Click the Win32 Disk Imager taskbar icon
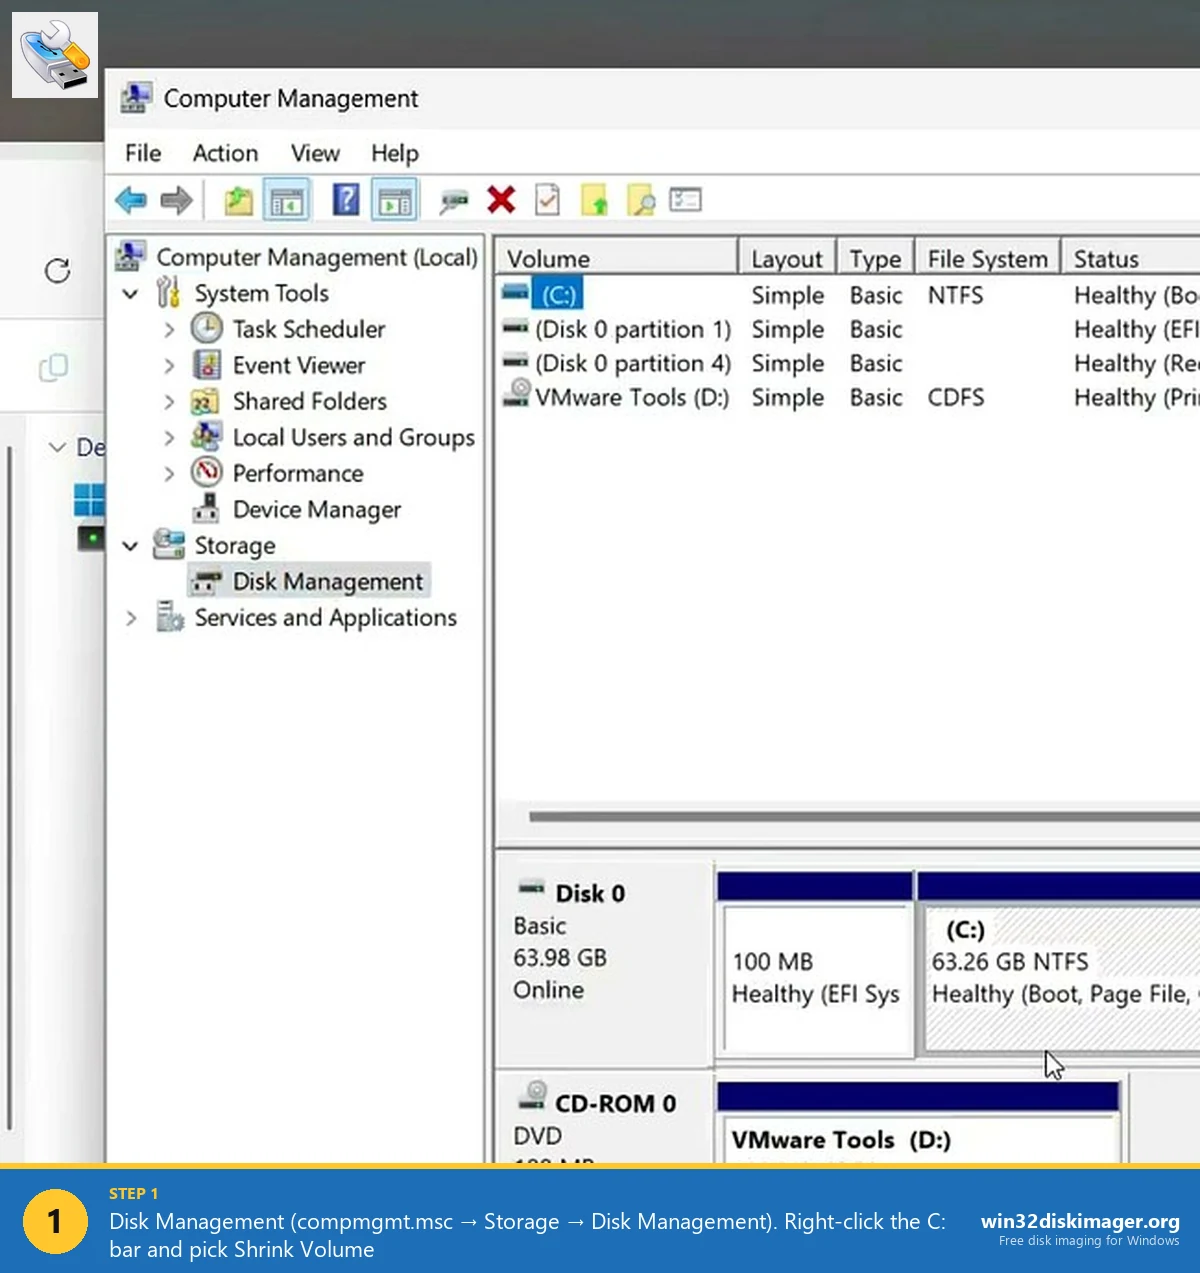The width and height of the screenshot is (1200, 1273). 54,54
